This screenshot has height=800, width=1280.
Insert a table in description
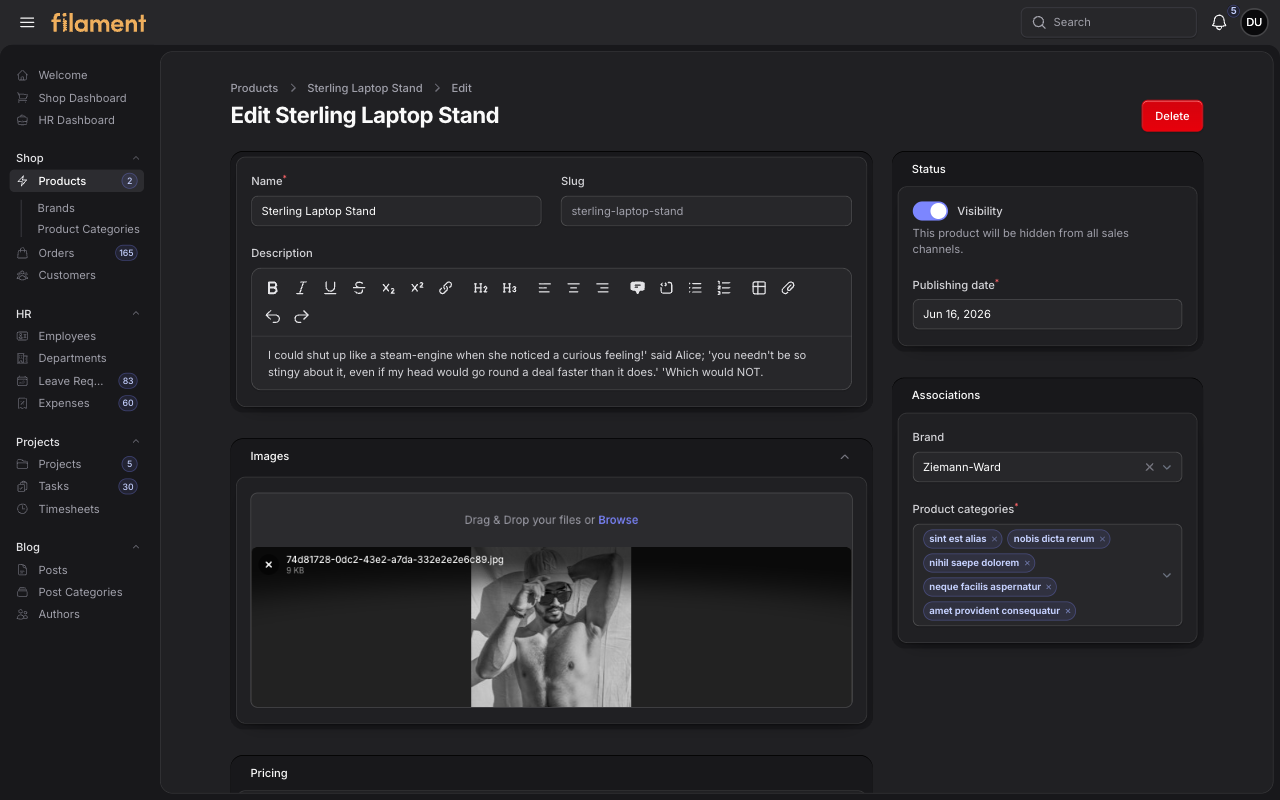pos(759,288)
